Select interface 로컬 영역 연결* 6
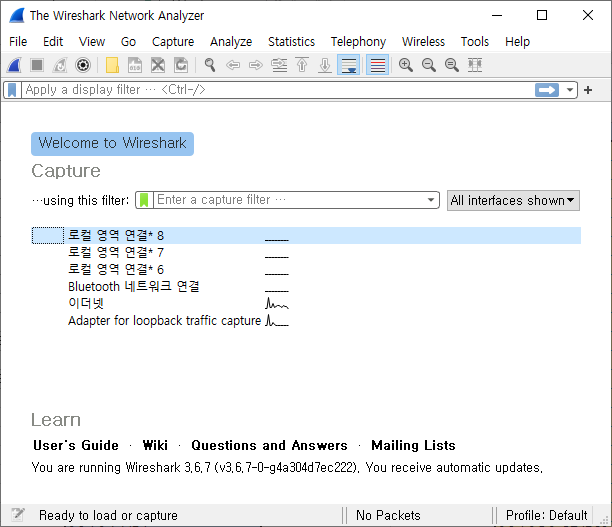The width and height of the screenshot is (612, 527). pos(306,269)
